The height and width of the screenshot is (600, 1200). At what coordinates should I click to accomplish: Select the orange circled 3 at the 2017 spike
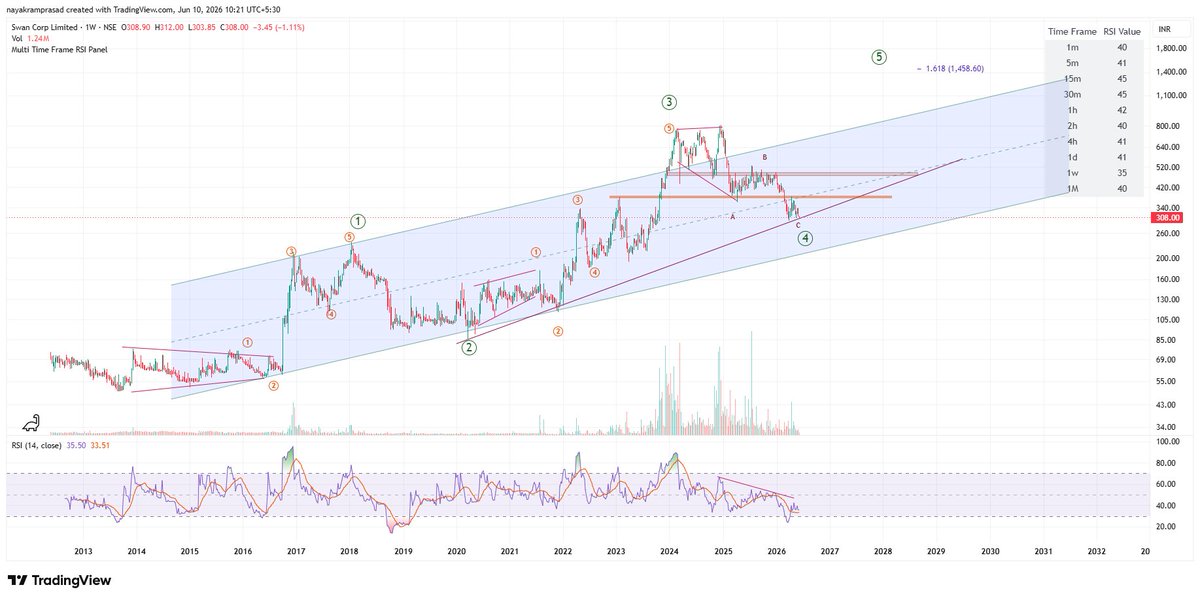point(291,251)
